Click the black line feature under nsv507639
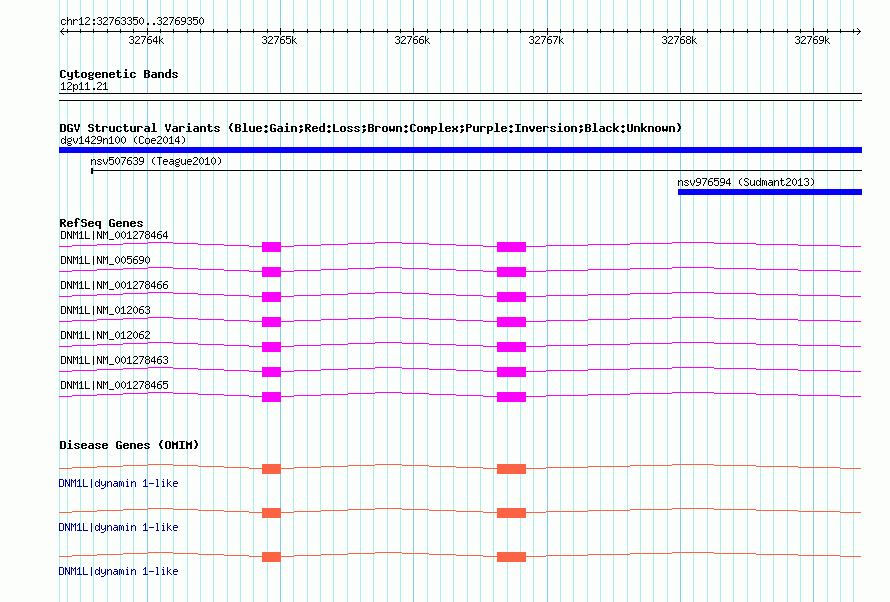The height and width of the screenshot is (602, 890). tap(476, 171)
